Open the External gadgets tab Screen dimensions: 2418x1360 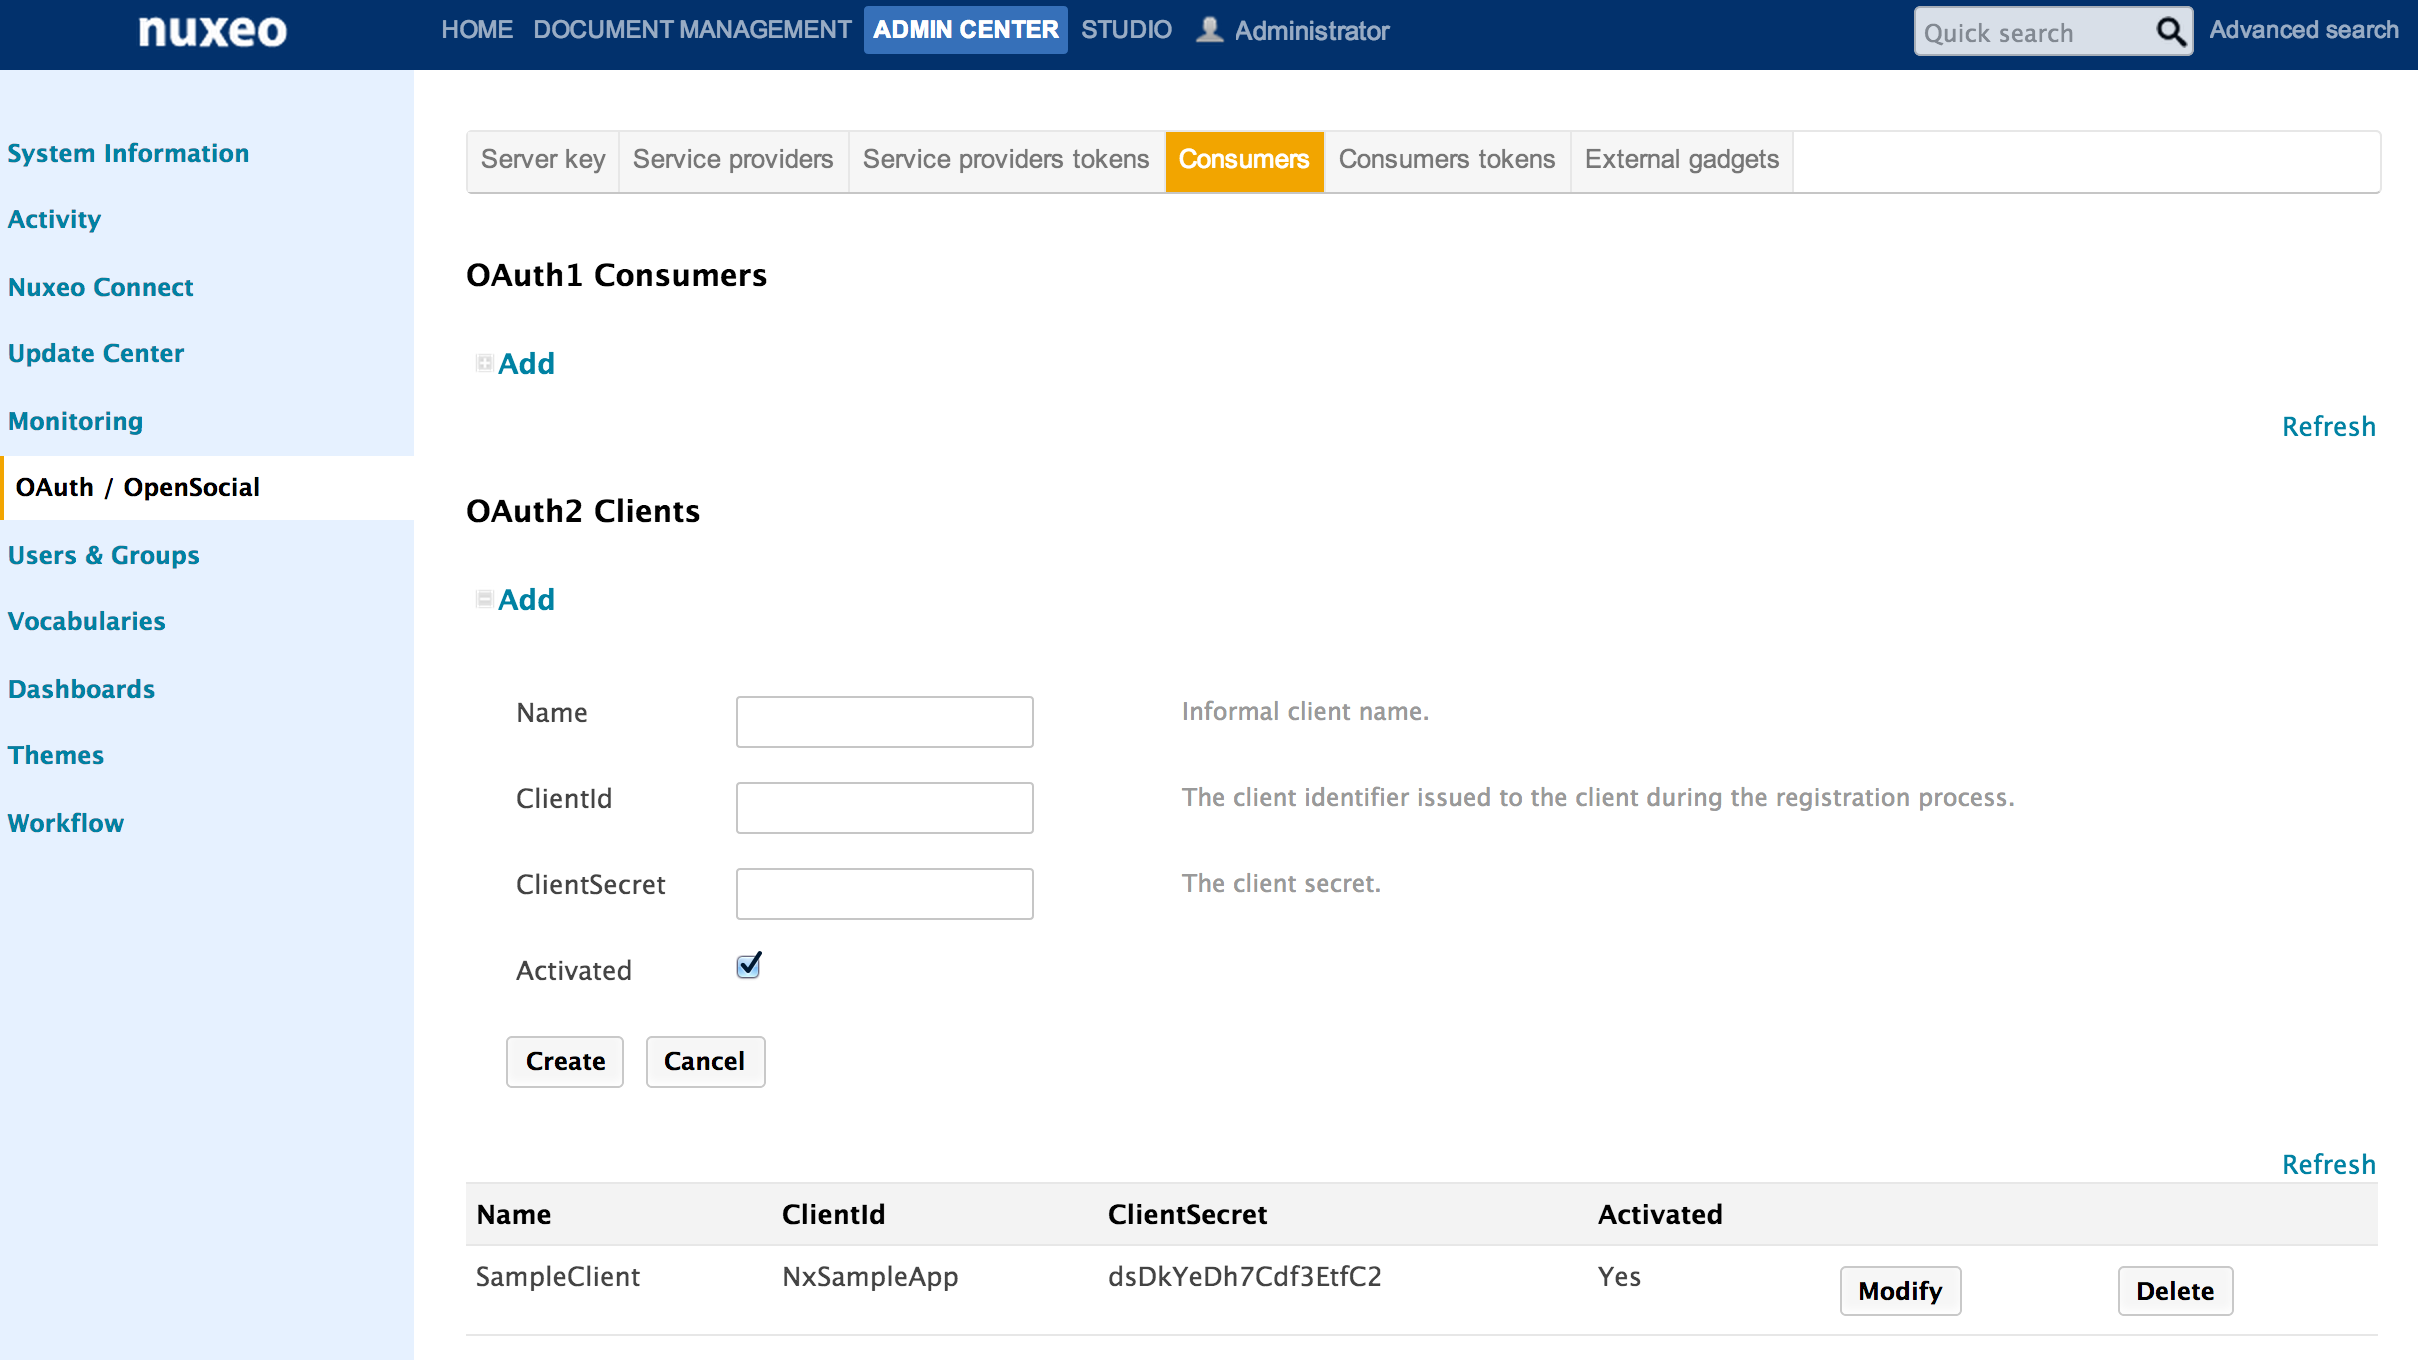click(x=1682, y=160)
